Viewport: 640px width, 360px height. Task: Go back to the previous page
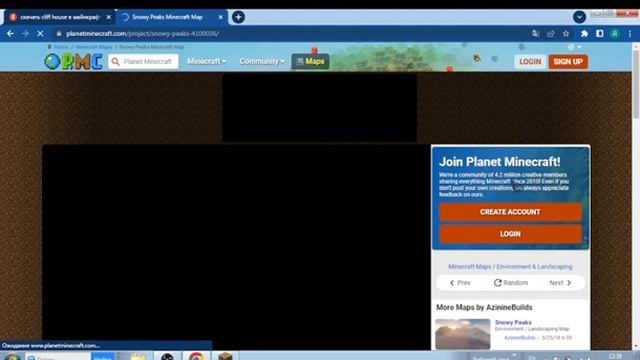[10, 33]
